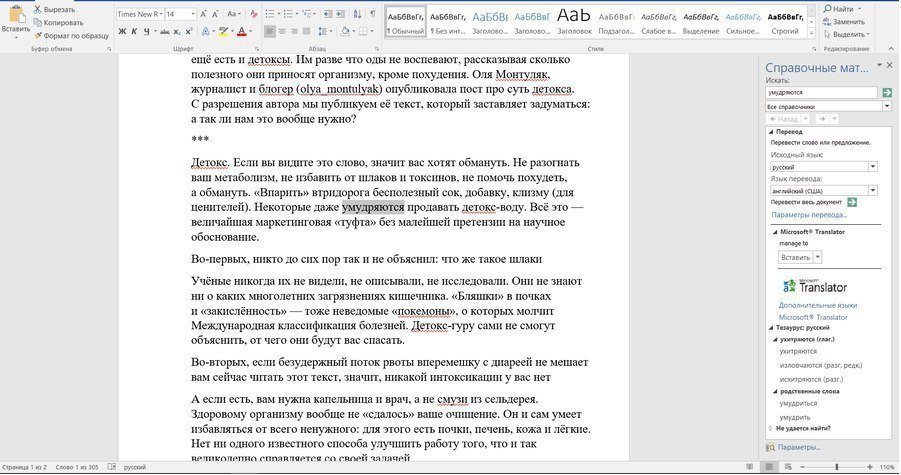Align text right
The height and width of the screenshot is (475, 901).
tap(294, 32)
